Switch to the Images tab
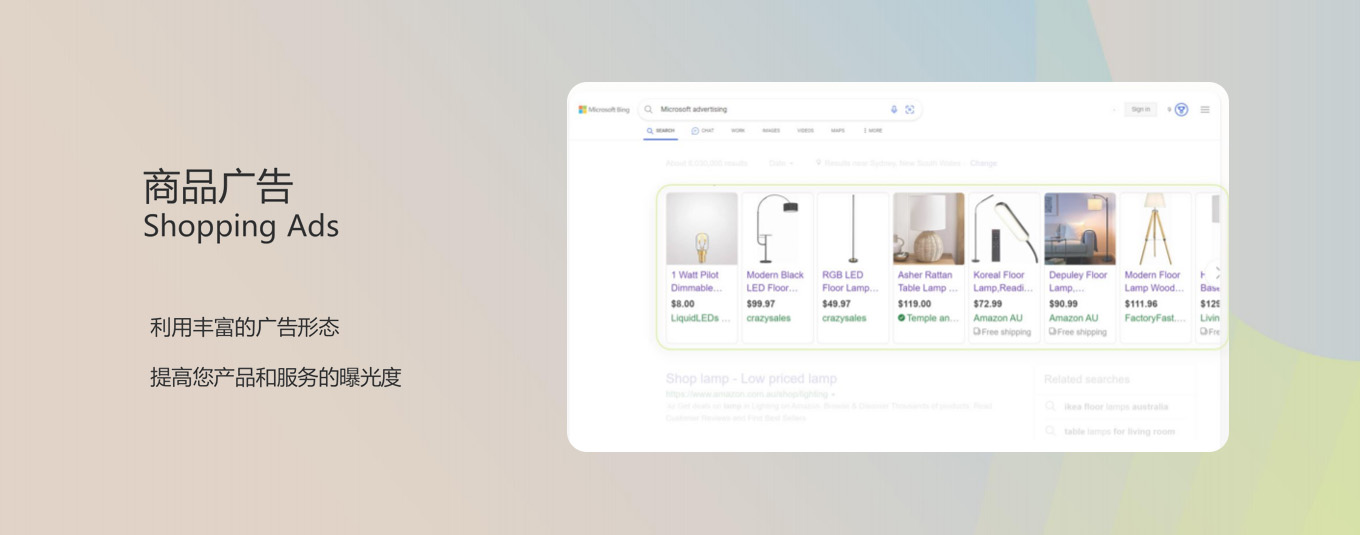Viewport: 1360px width, 535px height. [771, 131]
